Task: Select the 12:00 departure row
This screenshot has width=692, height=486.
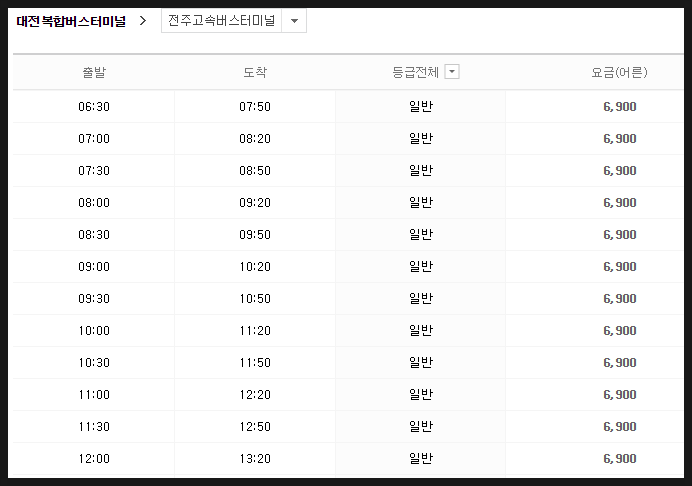Action: [x=348, y=459]
